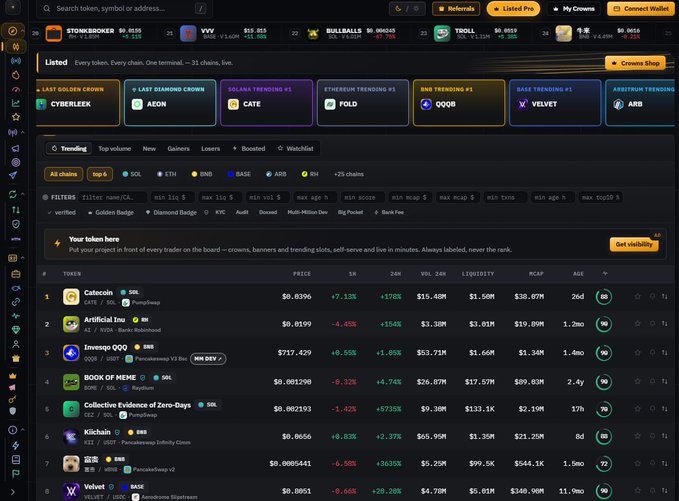Open the megaphone icon in left sidebar

(x=16, y=149)
